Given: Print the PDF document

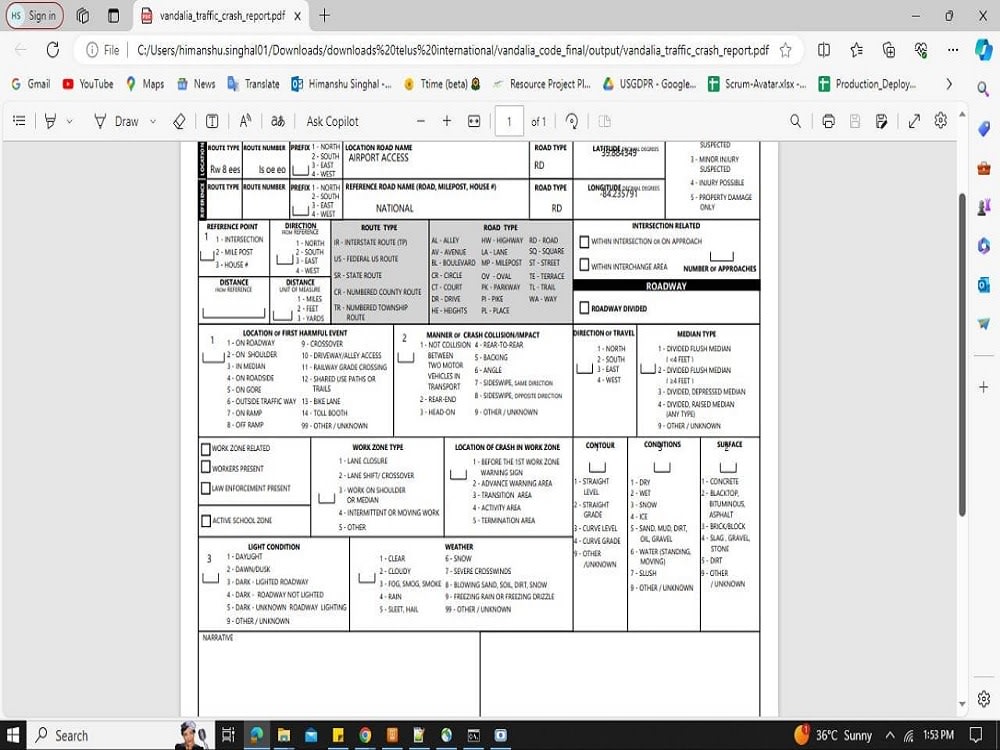Looking at the screenshot, I should [x=828, y=121].
